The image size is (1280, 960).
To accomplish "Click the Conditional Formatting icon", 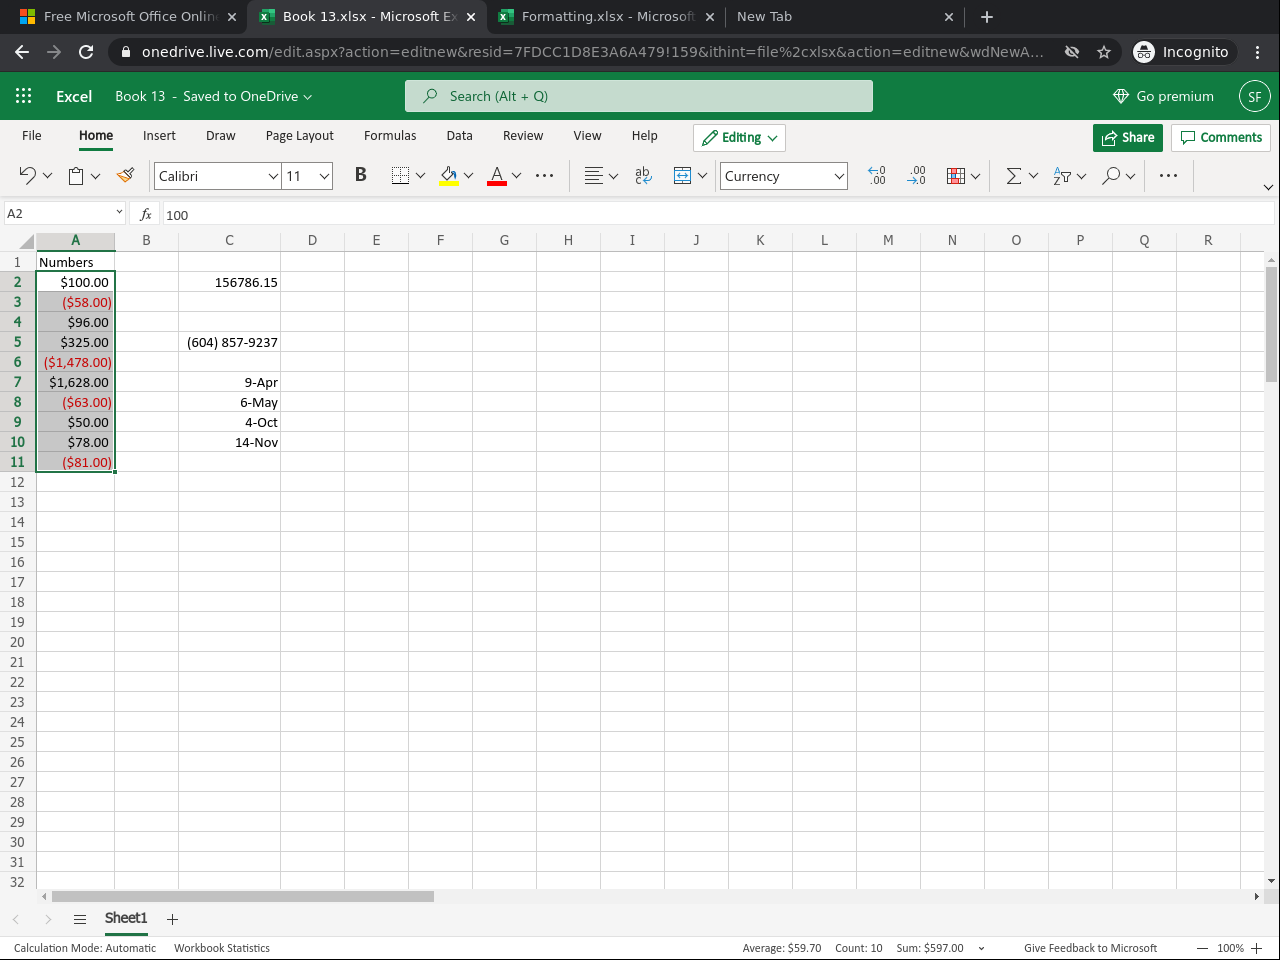I will coord(956,176).
